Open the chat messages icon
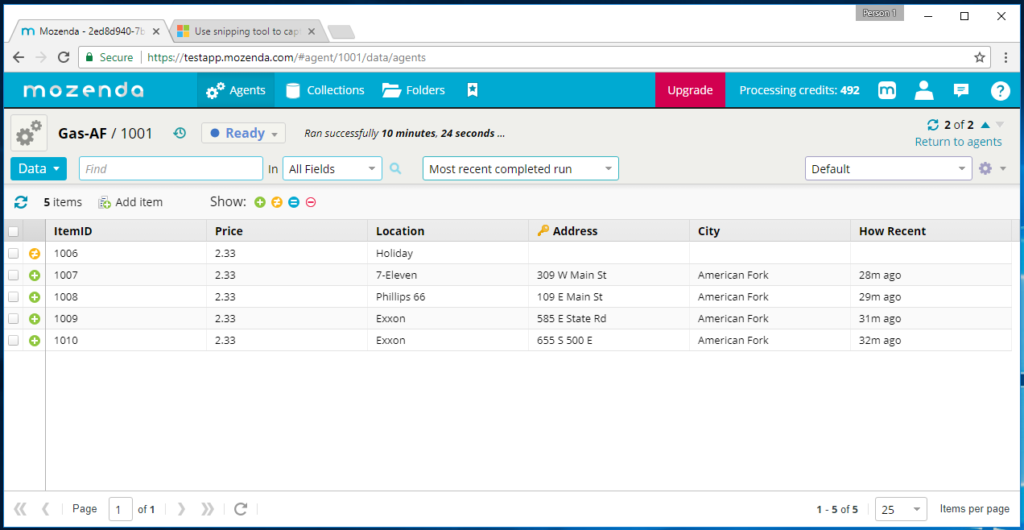The image size is (1024, 530). tap(961, 90)
